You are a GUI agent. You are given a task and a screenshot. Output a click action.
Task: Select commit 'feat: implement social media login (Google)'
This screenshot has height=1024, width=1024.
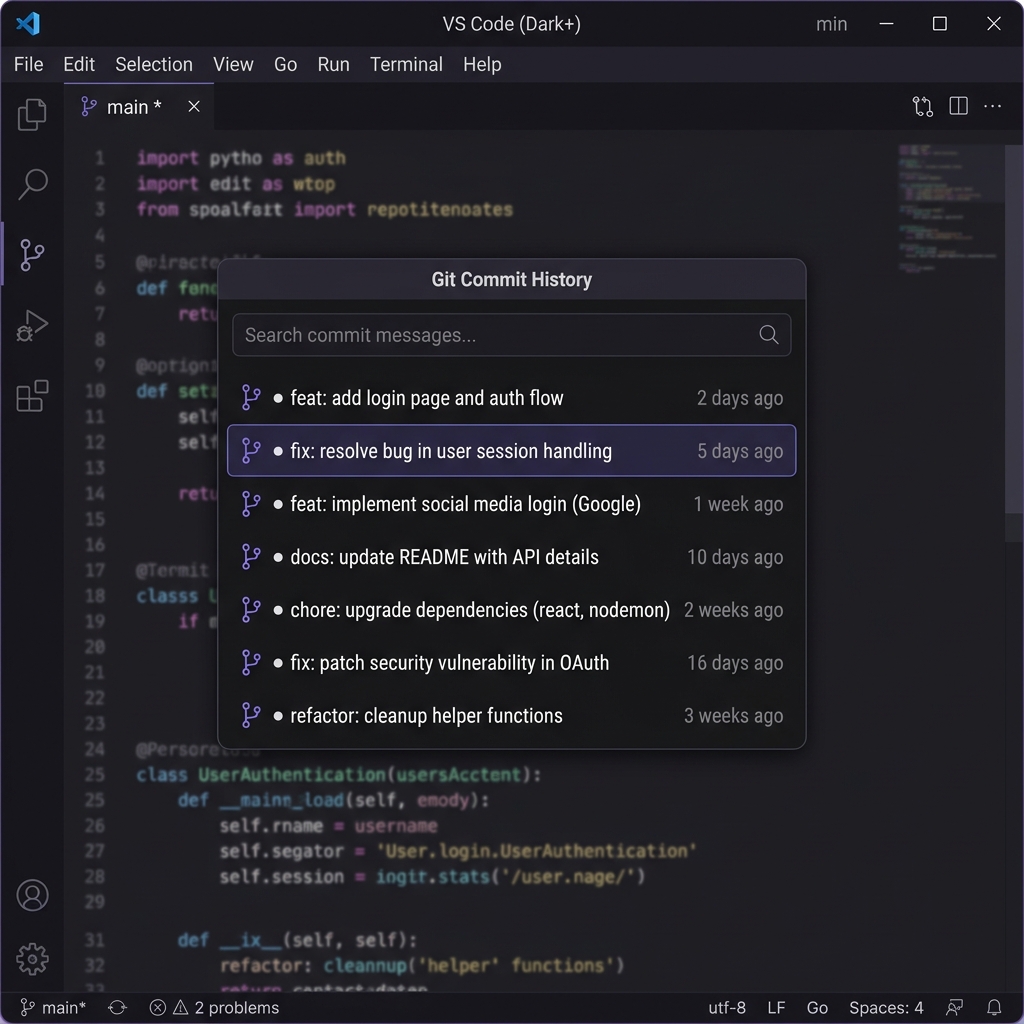tap(511, 504)
